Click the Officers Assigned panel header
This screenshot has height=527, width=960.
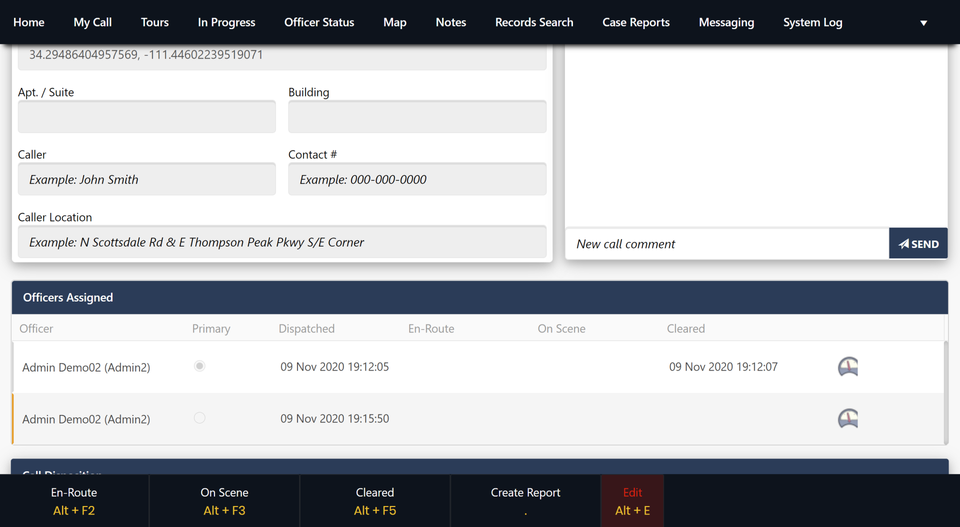pos(480,297)
